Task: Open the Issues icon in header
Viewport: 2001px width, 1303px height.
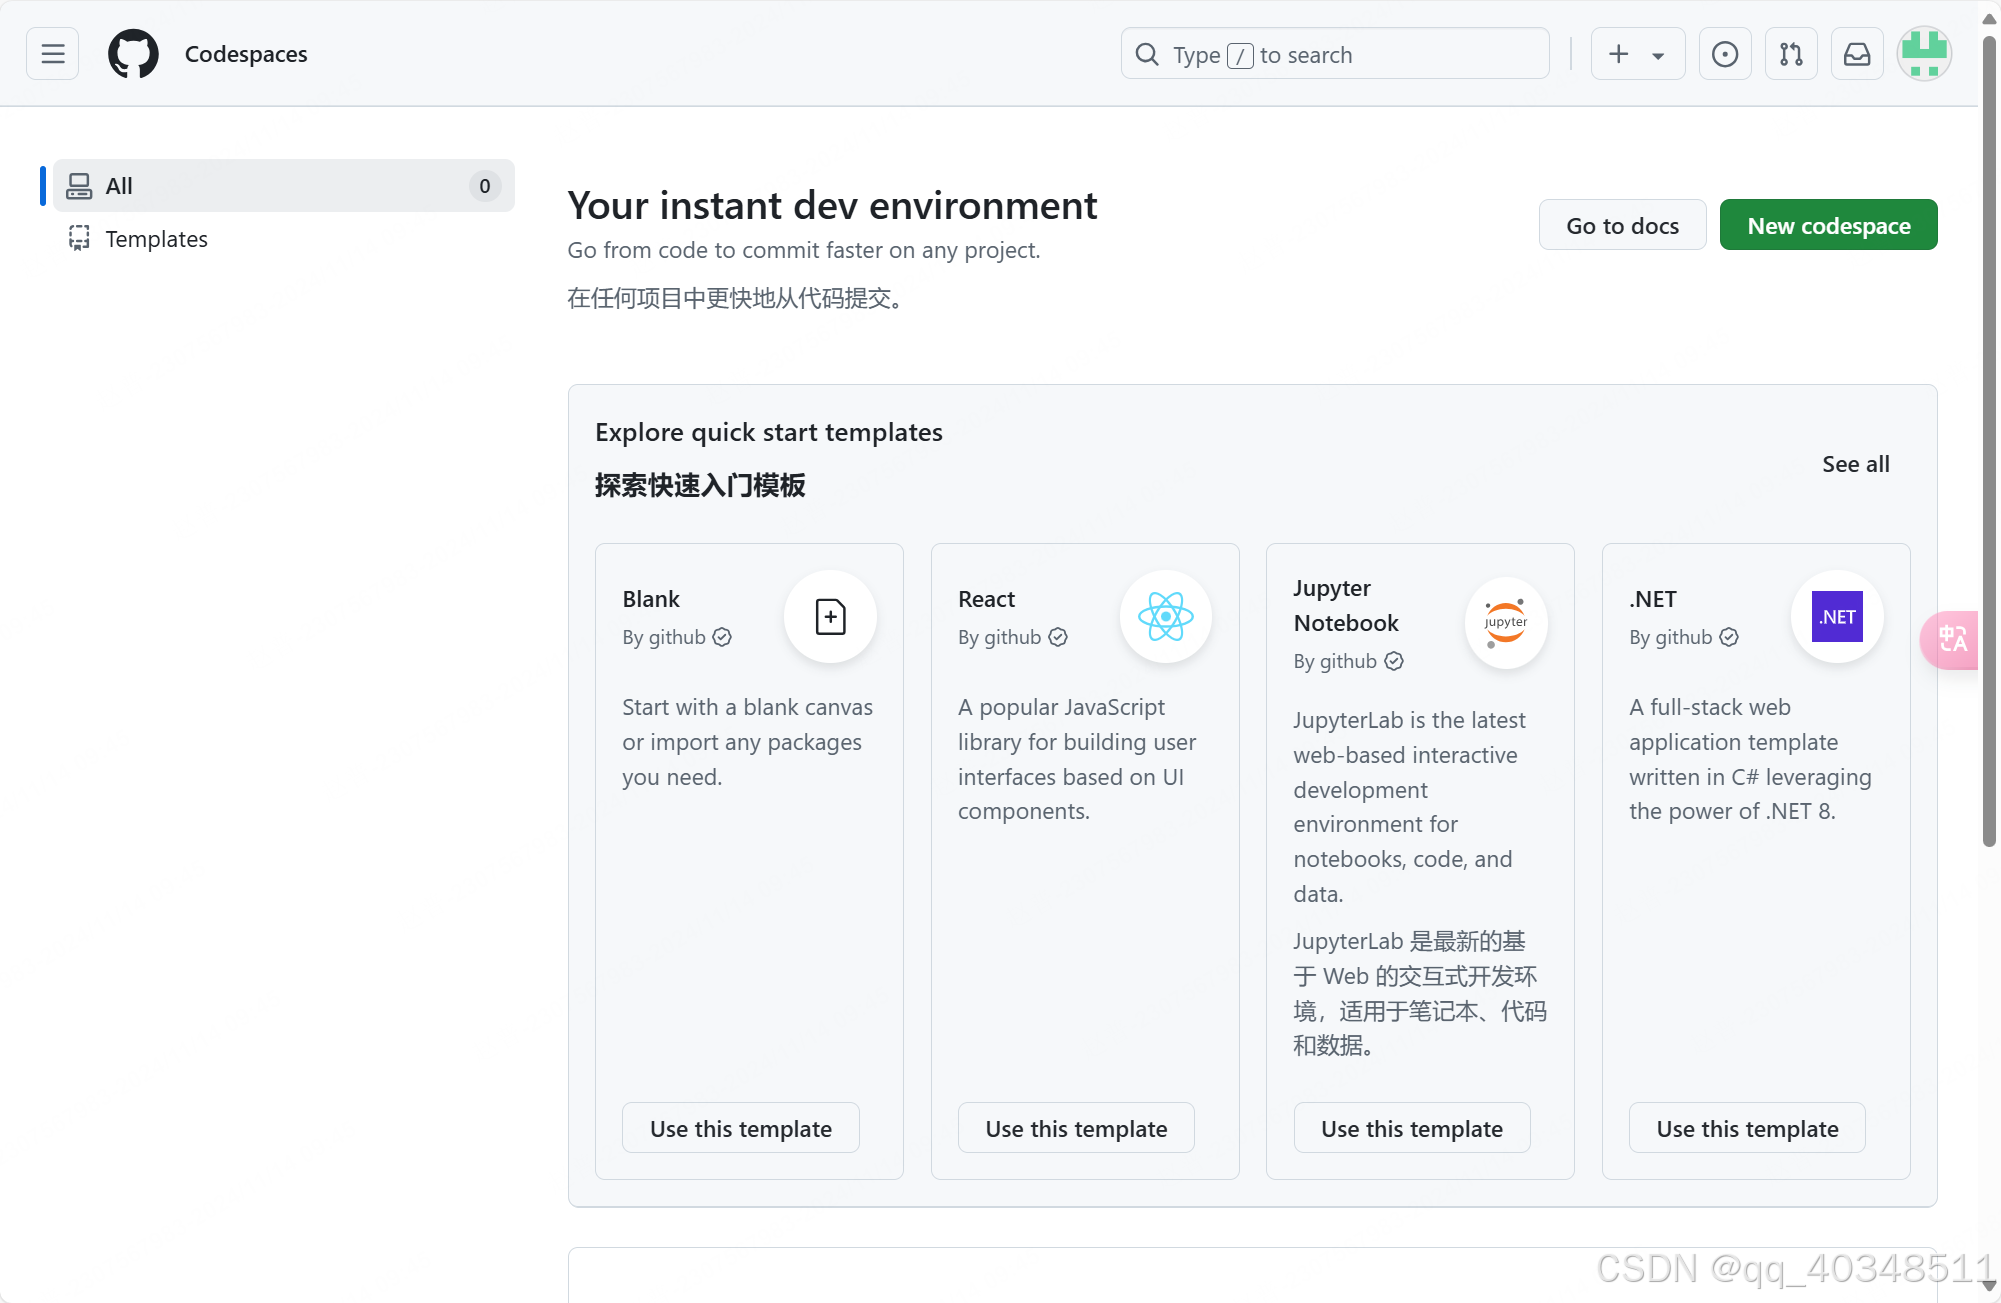Action: pyautogui.click(x=1725, y=54)
